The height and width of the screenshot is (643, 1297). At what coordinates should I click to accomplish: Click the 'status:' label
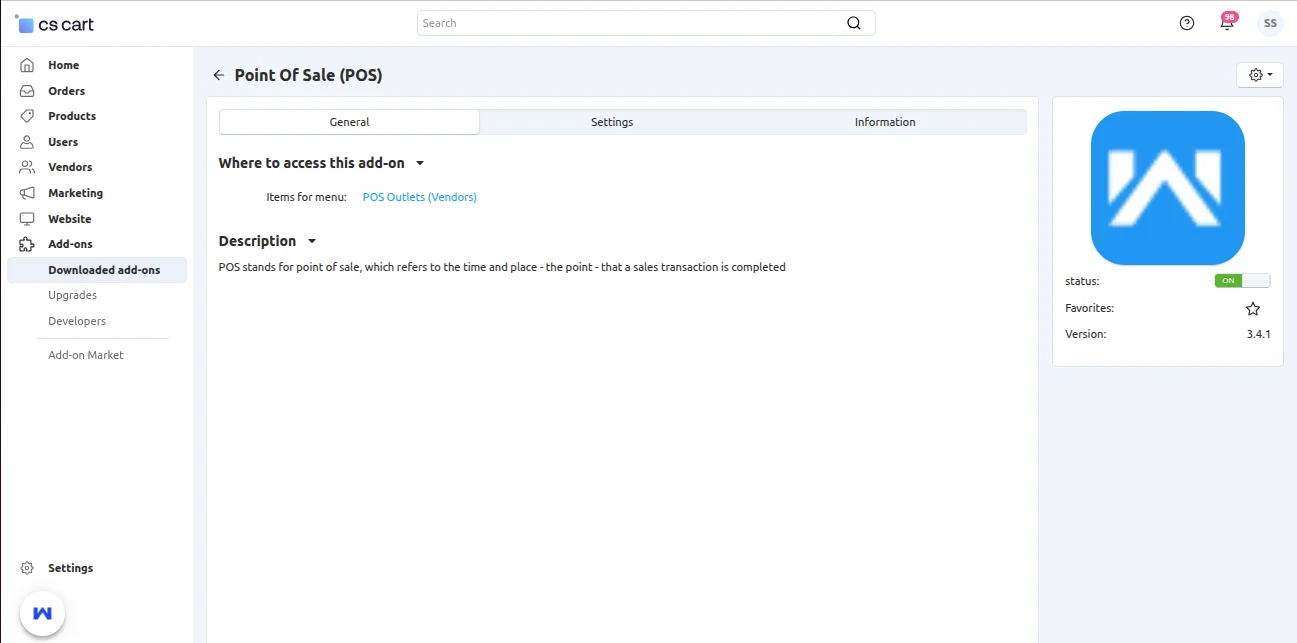(1082, 281)
